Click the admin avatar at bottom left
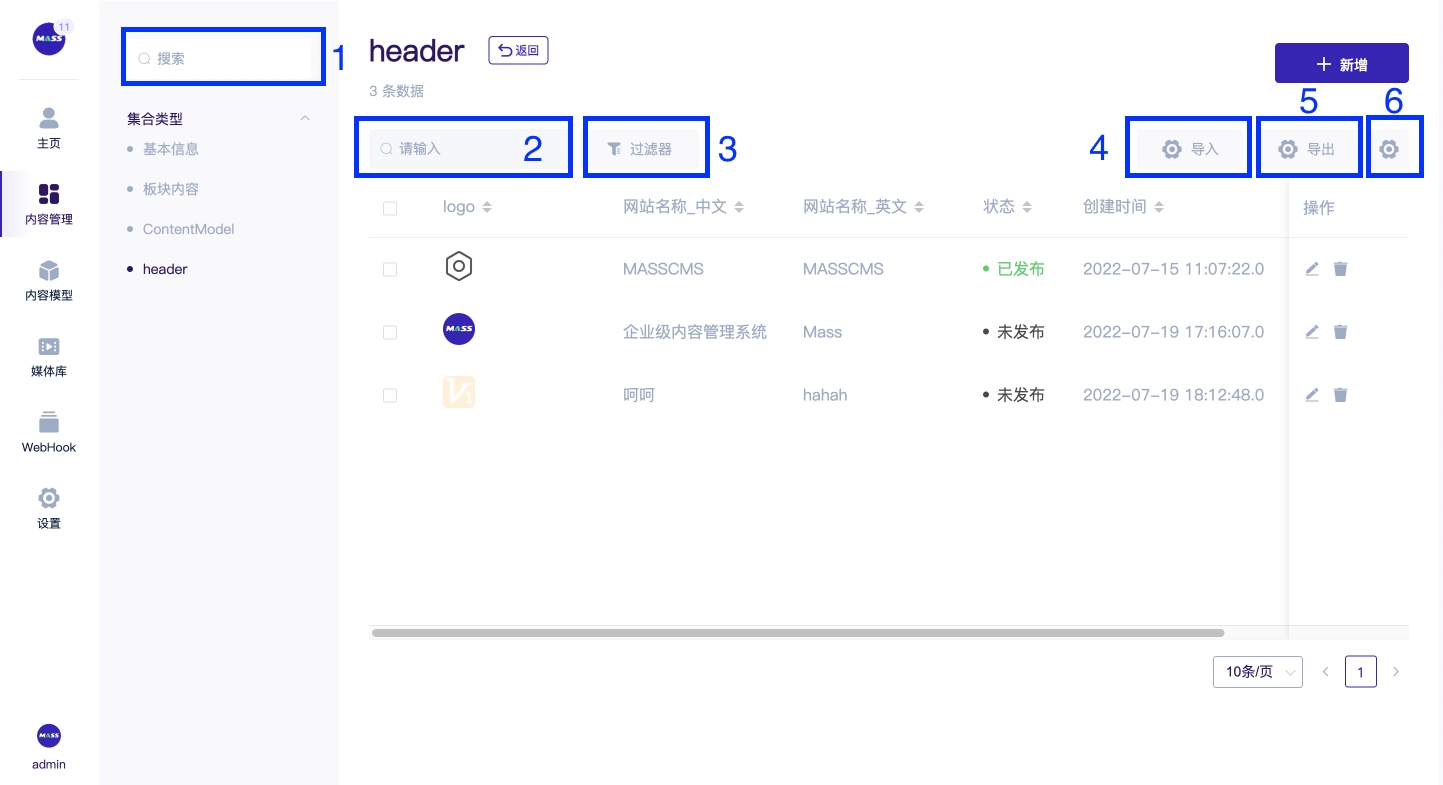 tap(49, 736)
